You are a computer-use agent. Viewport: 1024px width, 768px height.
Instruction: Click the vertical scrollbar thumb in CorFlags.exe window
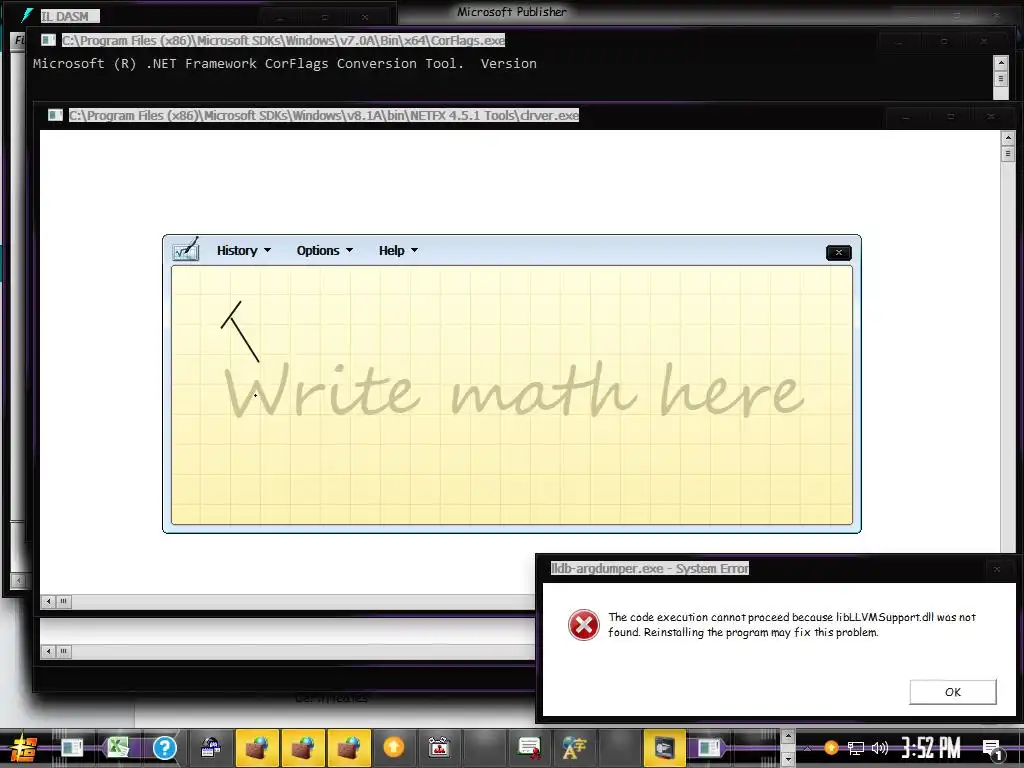tap(1000, 78)
